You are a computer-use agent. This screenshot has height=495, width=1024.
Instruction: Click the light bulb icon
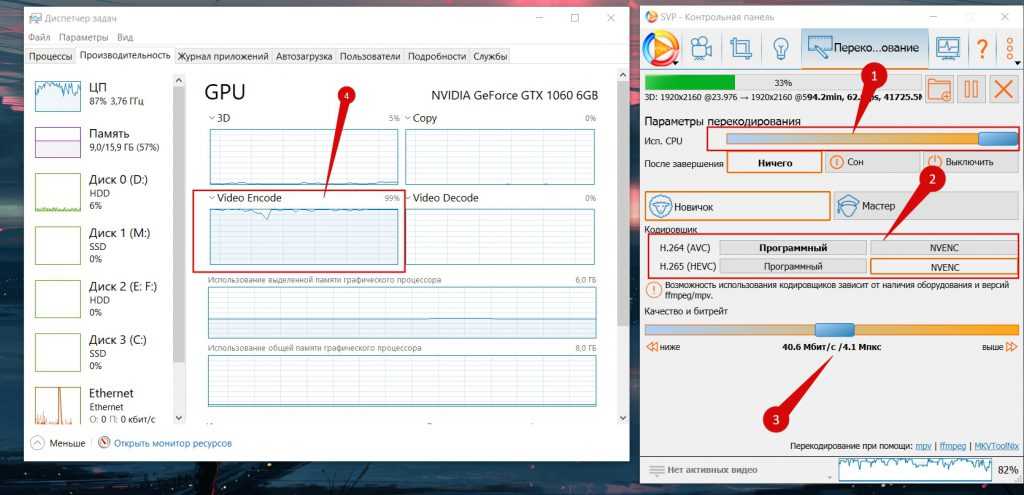coord(781,48)
